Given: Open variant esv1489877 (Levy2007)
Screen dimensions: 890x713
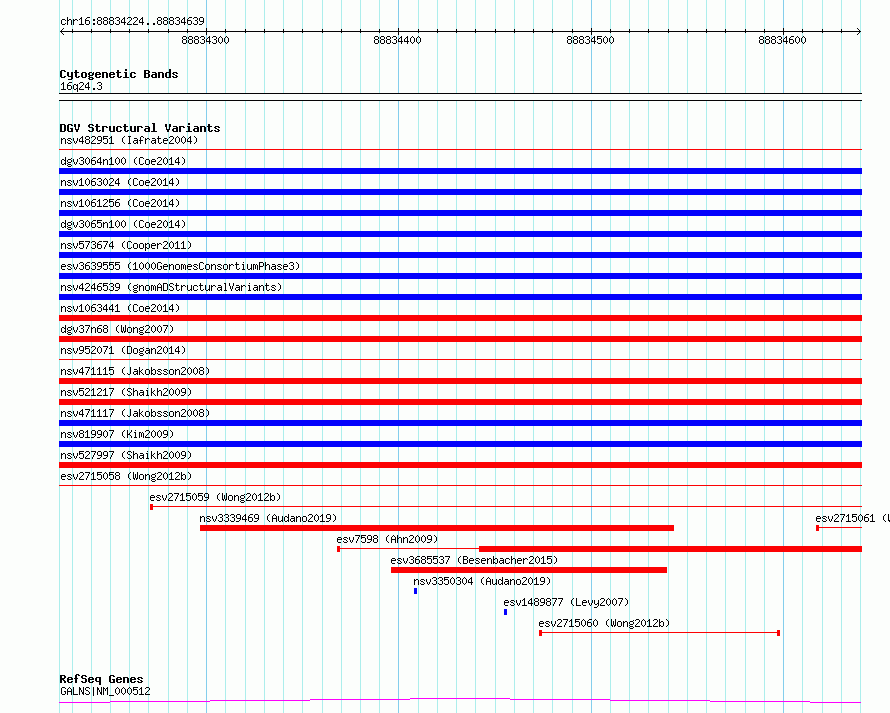Looking at the screenshot, I should click(x=566, y=602).
